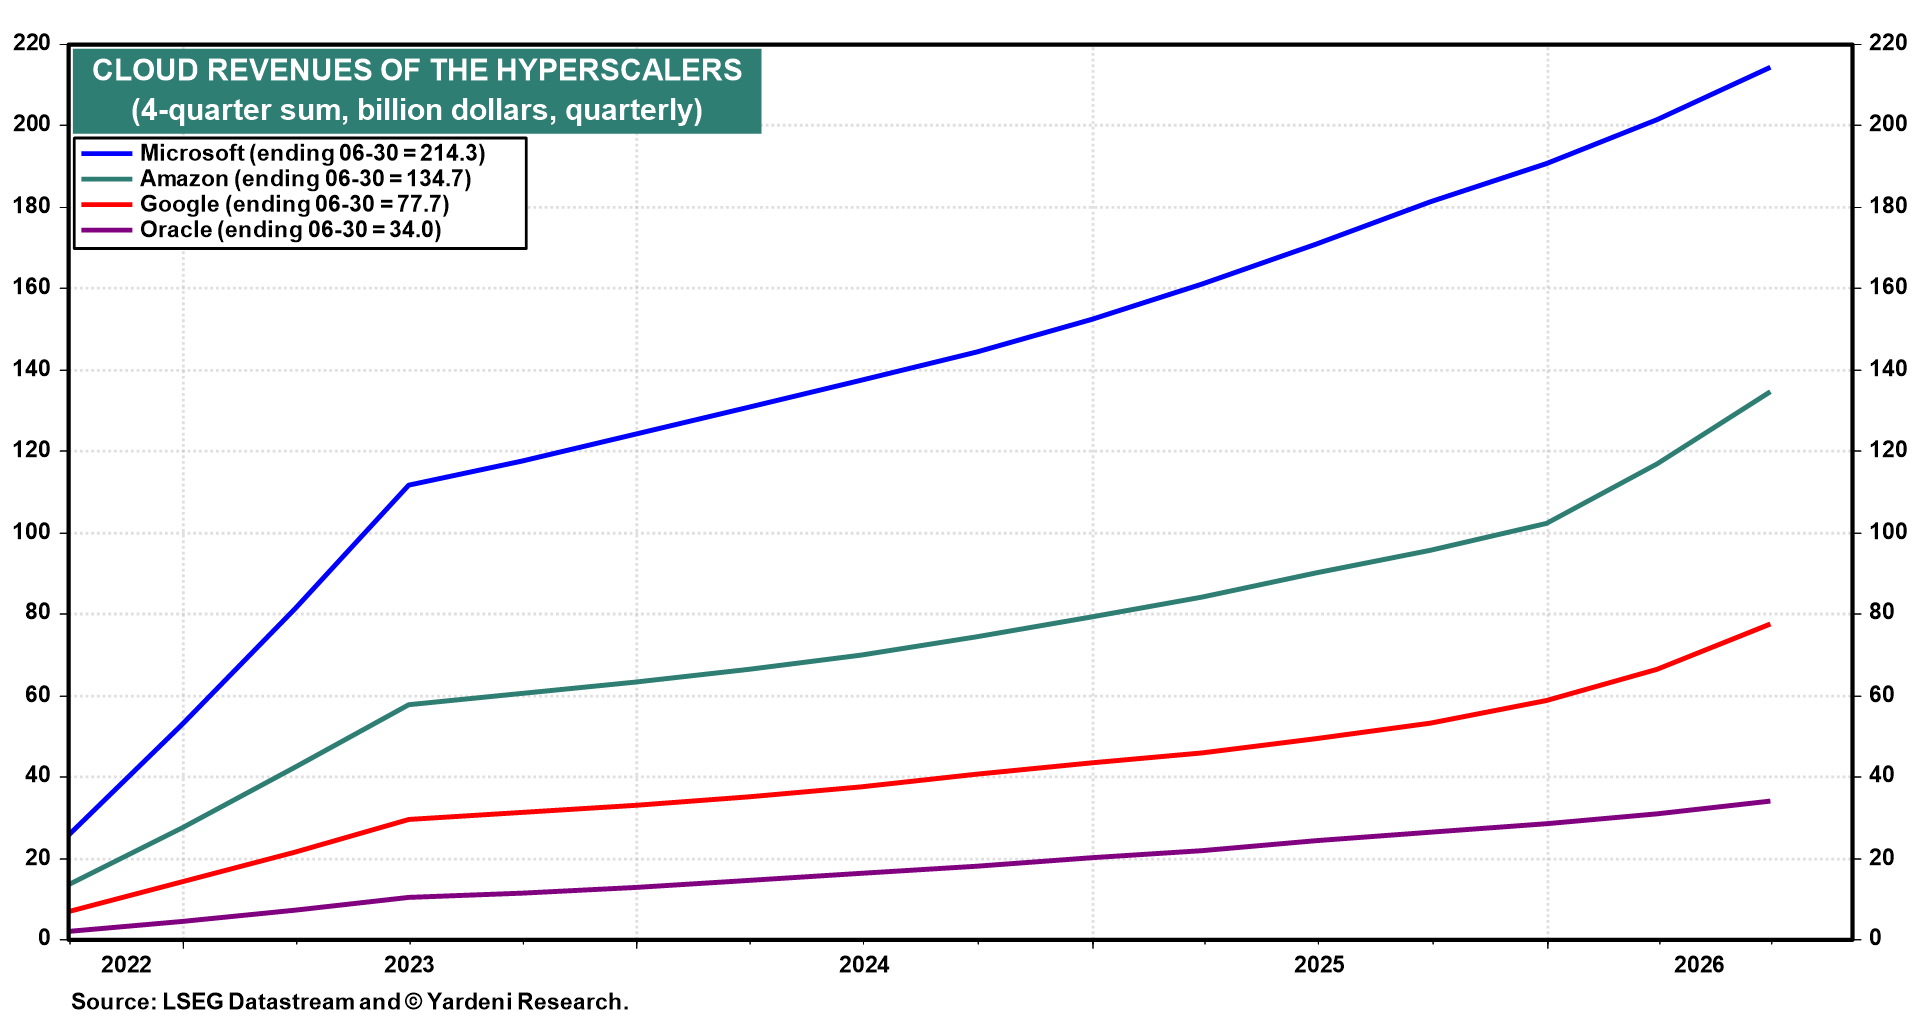The width and height of the screenshot is (1920, 1020).
Task: Click the red Google legend line swatch
Action: (107, 204)
